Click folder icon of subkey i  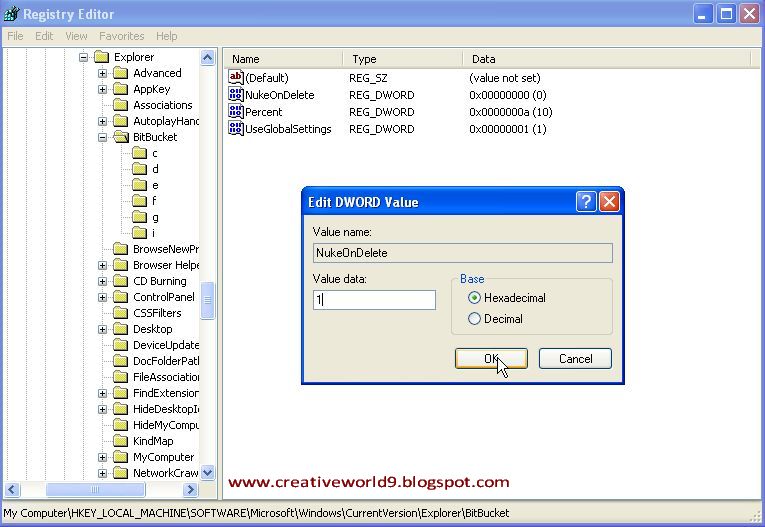point(140,233)
